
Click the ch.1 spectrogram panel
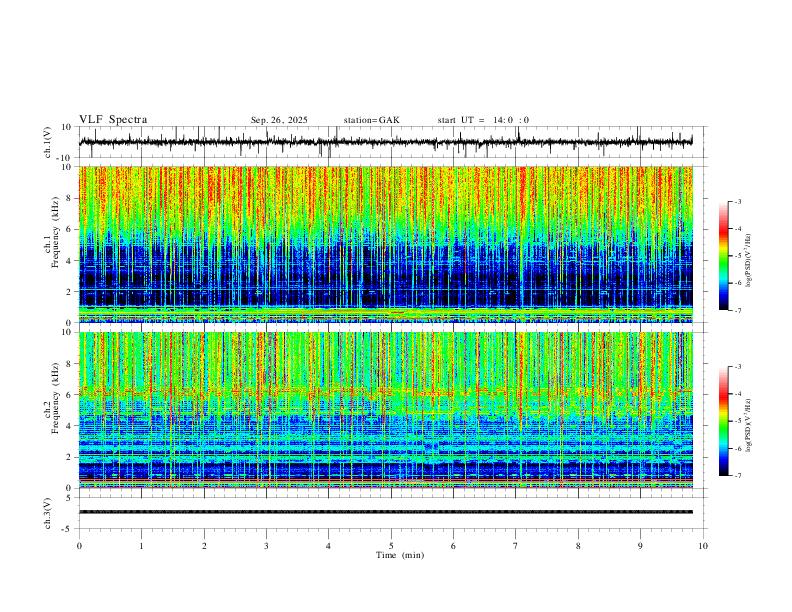click(385, 244)
